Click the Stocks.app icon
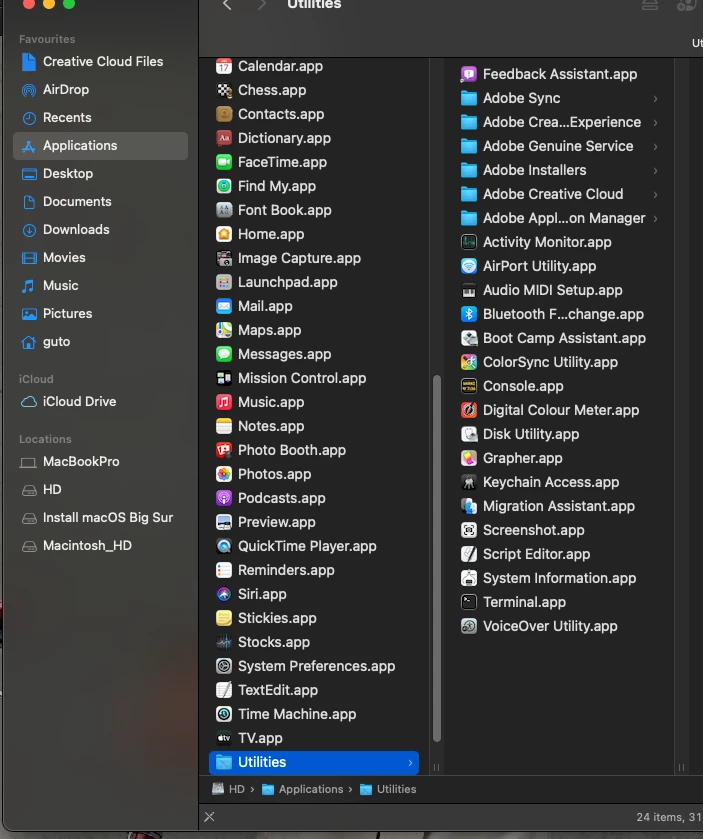 224,642
